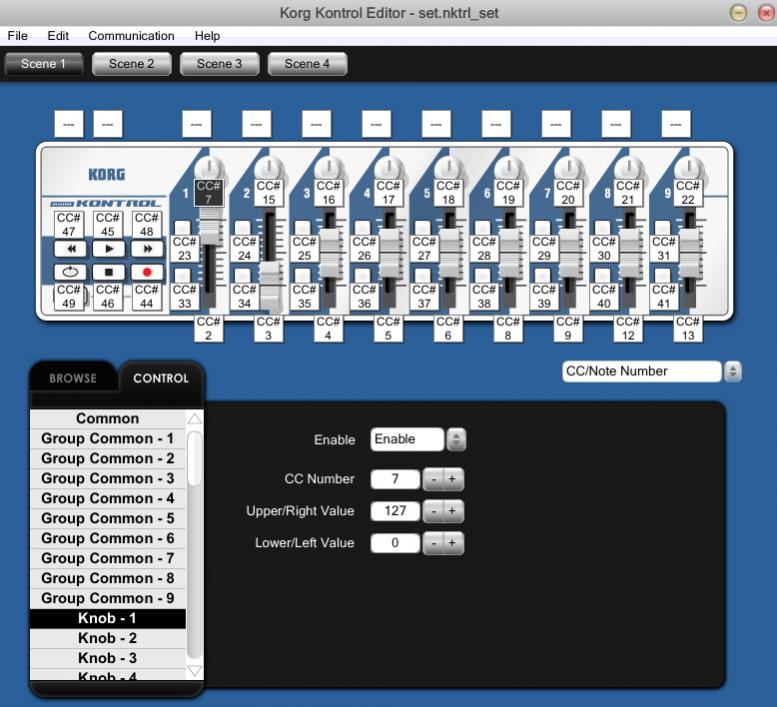
Task: Select the CC# 44 transport assignment label
Action: click(x=147, y=296)
